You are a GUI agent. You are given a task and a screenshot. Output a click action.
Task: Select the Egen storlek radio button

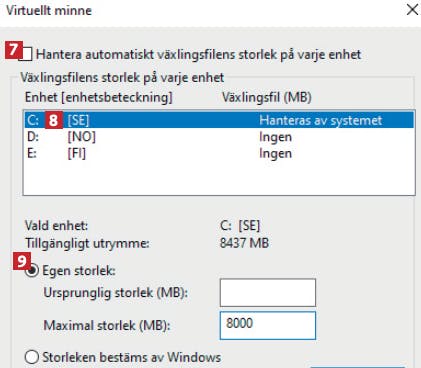32,271
